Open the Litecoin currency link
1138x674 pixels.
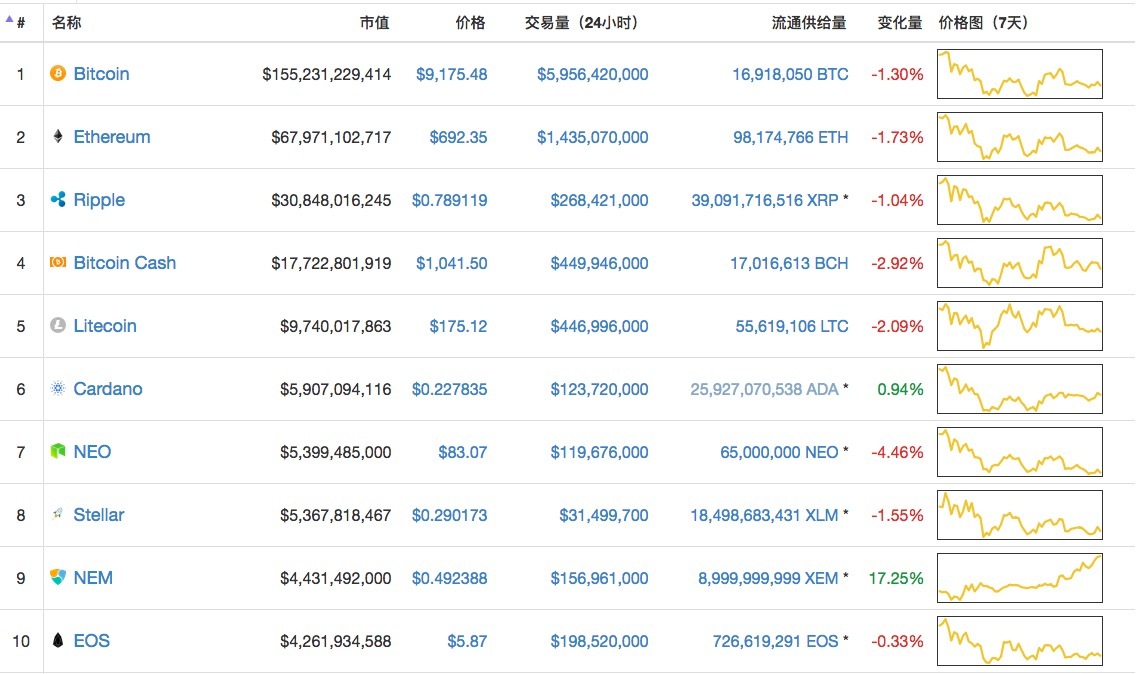pos(105,326)
